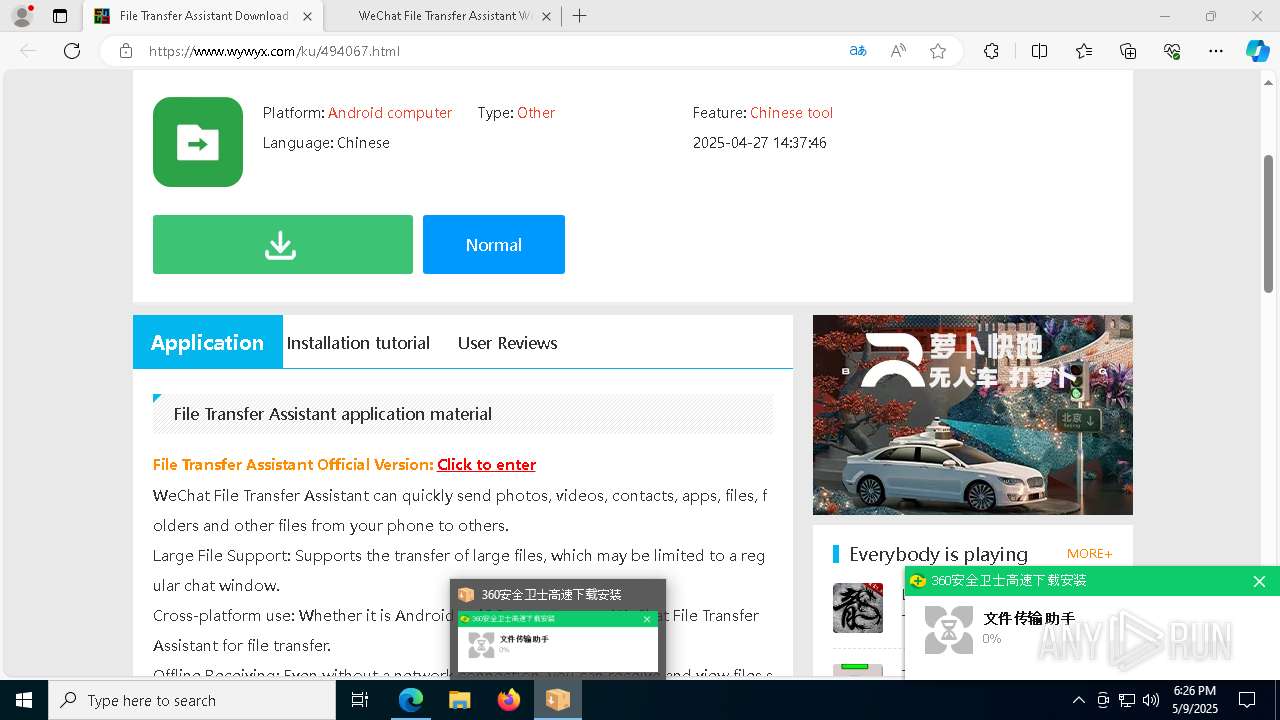This screenshot has width=1280, height=720.
Task: Open the taskbar clock showing 6:26 PM
Action: [1195, 700]
